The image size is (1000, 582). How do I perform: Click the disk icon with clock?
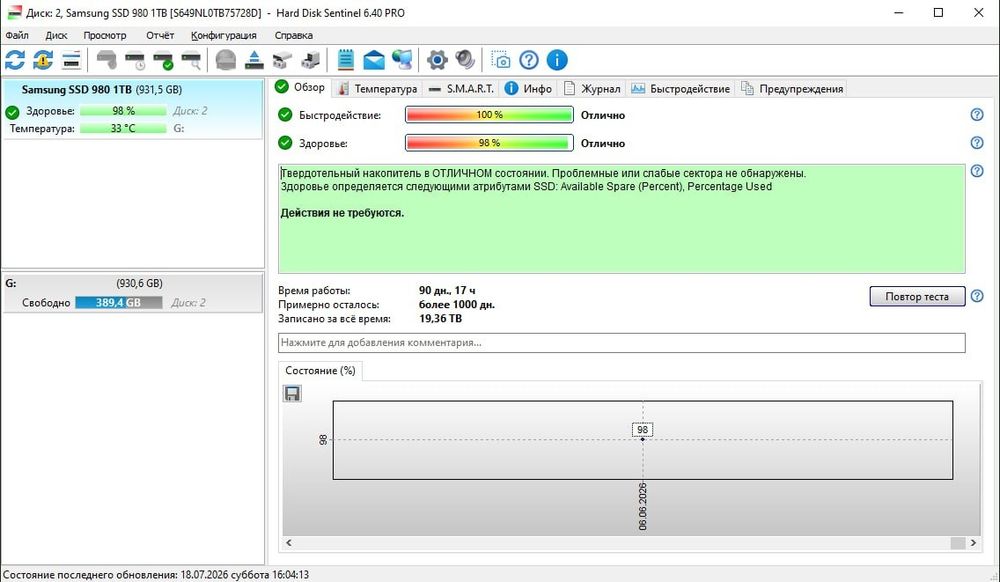coord(135,61)
